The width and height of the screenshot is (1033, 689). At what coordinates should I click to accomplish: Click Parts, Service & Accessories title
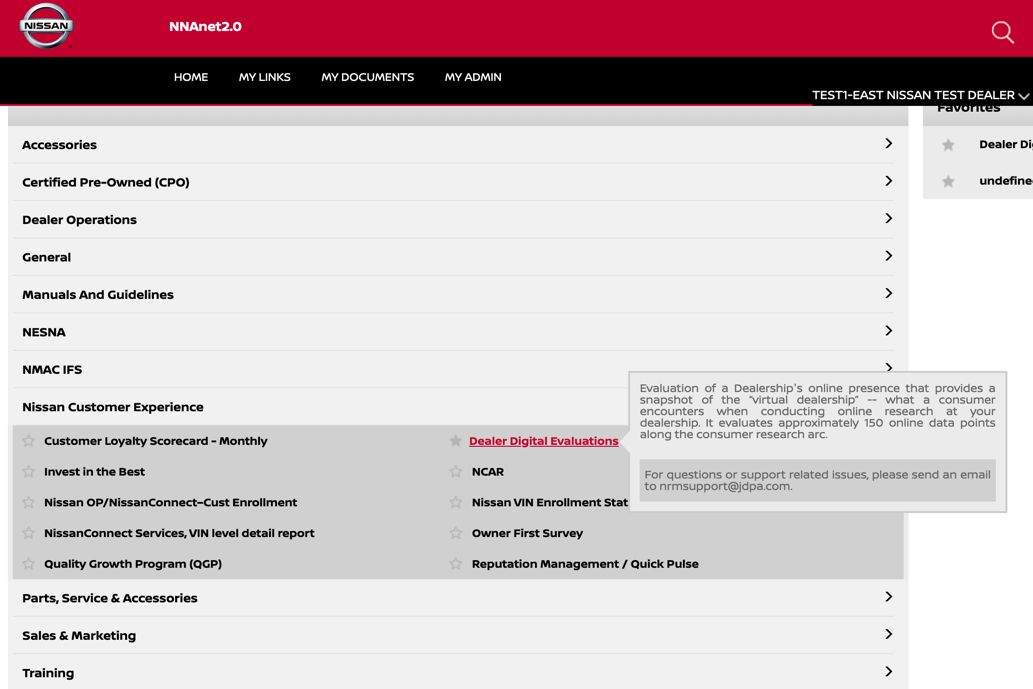(x=109, y=598)
